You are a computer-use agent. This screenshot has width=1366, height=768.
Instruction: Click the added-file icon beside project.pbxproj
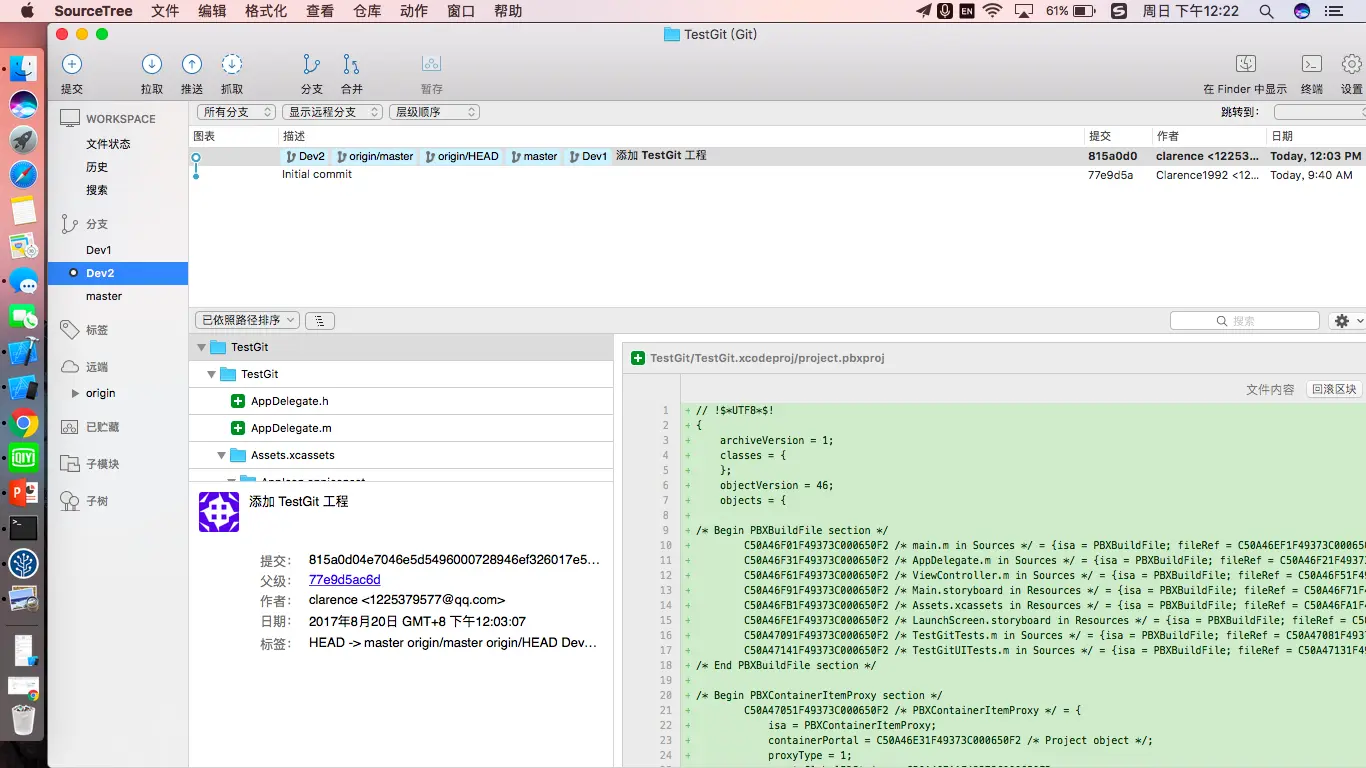click(x=638, y=358)
